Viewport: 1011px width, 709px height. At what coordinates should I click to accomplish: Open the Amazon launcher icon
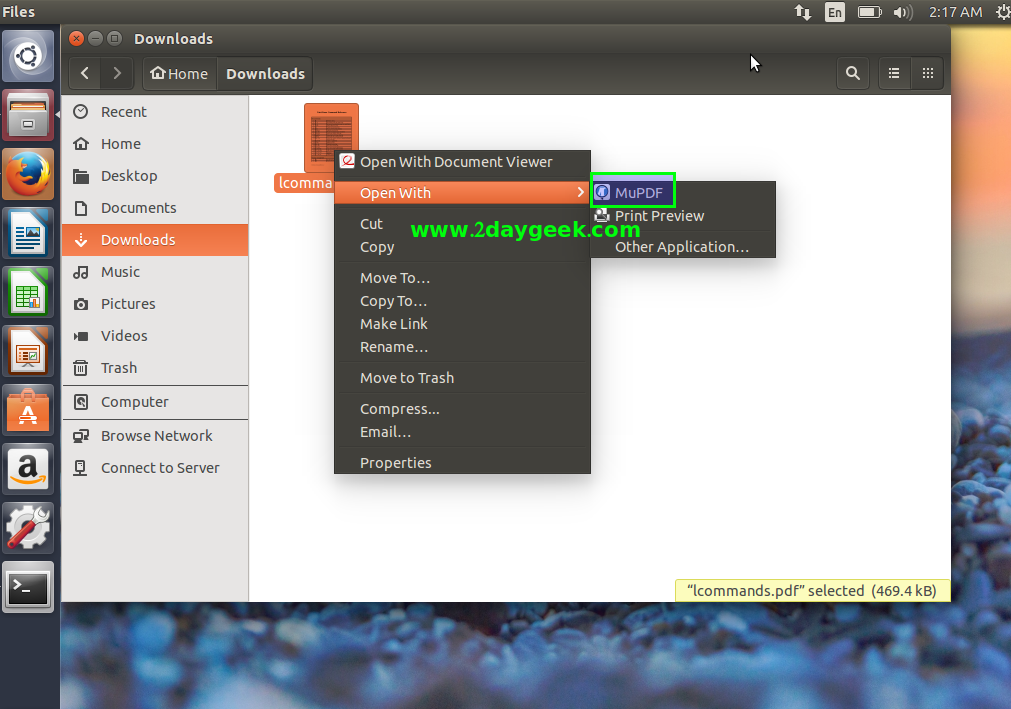click(28, 470)
